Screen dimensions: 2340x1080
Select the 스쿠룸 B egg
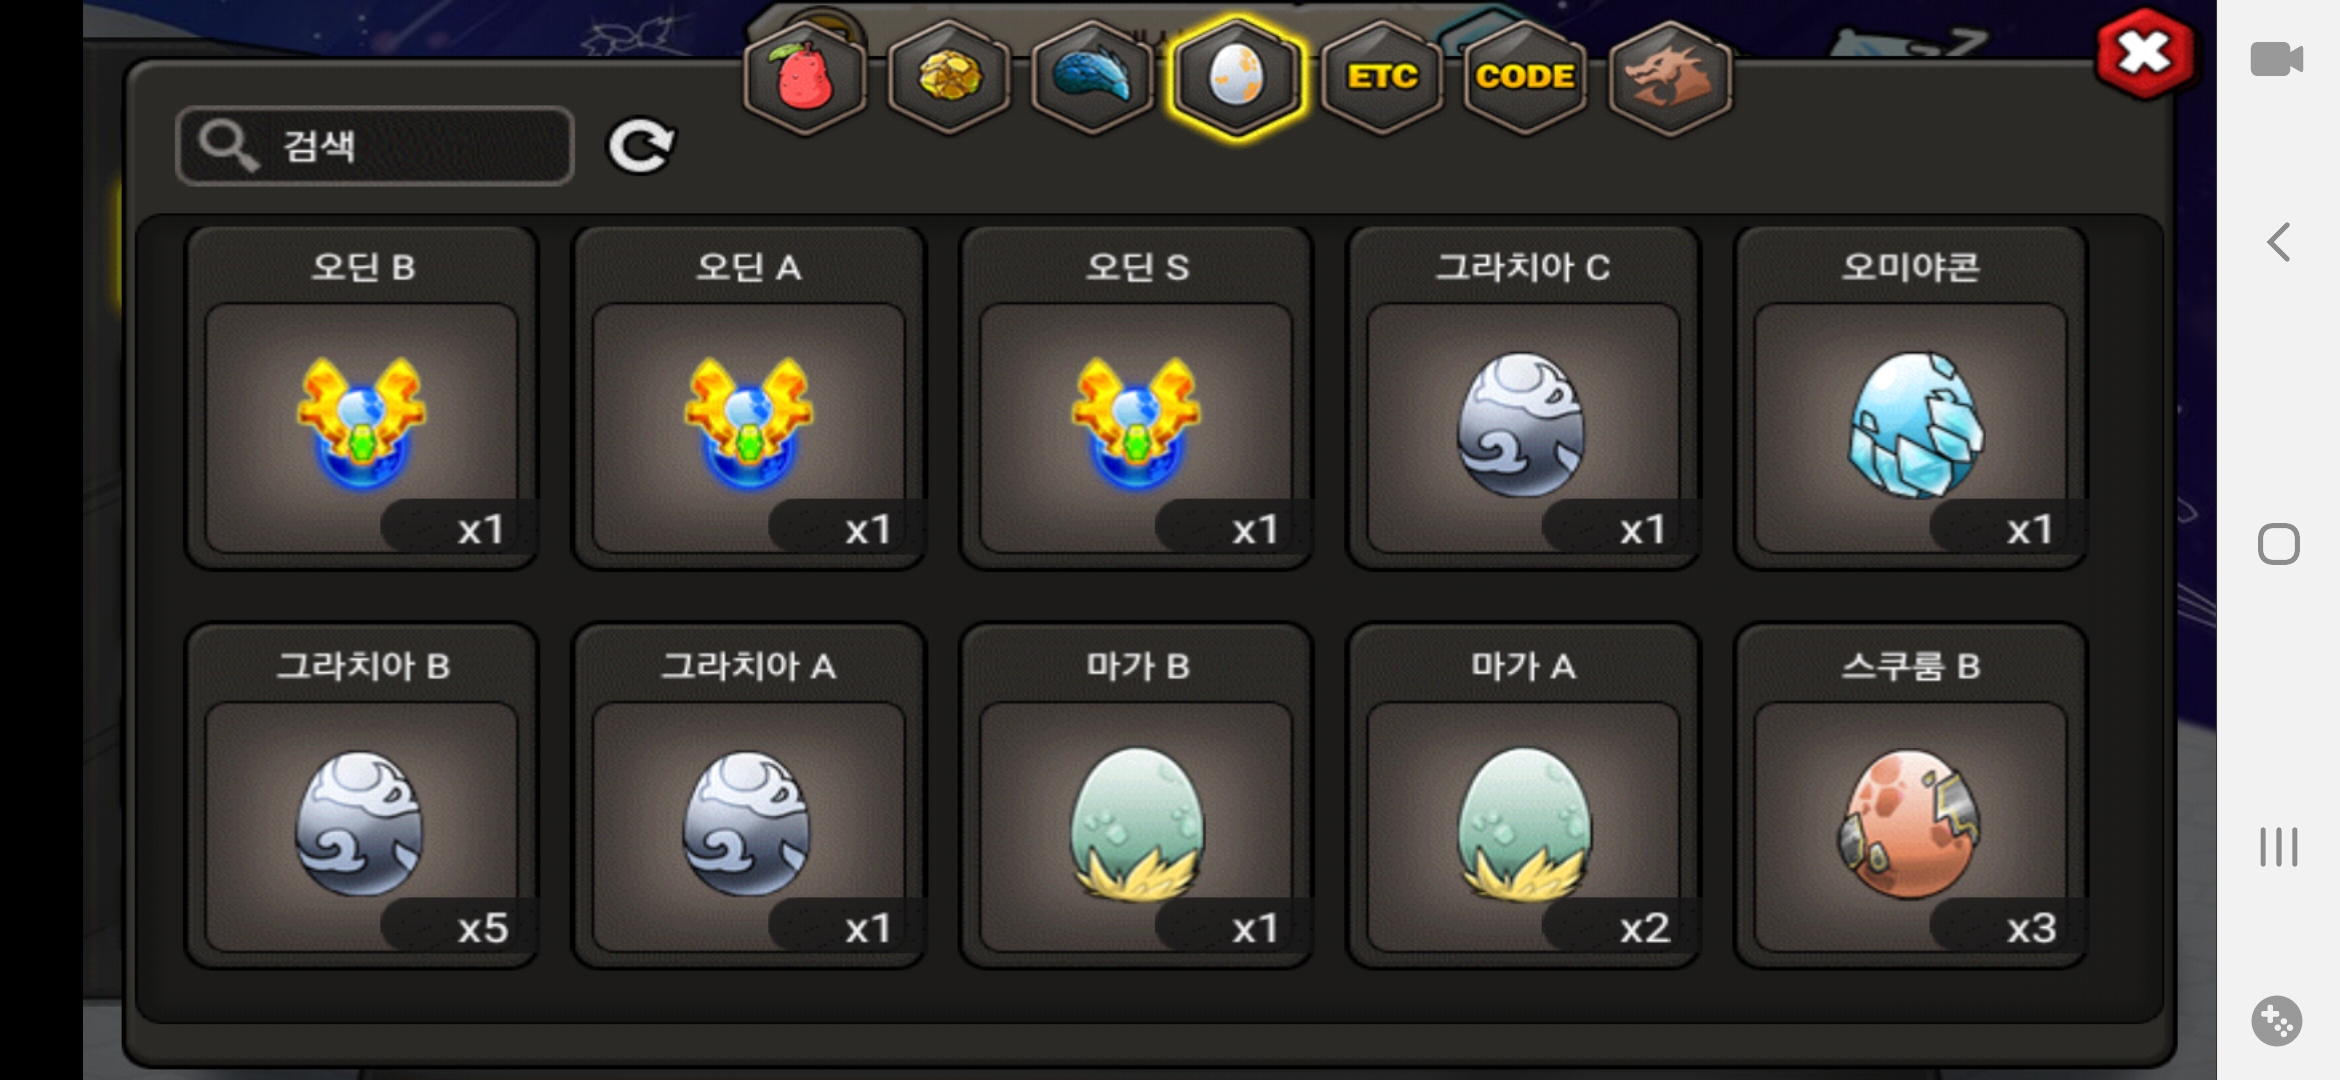click(x=1910, y=796)
